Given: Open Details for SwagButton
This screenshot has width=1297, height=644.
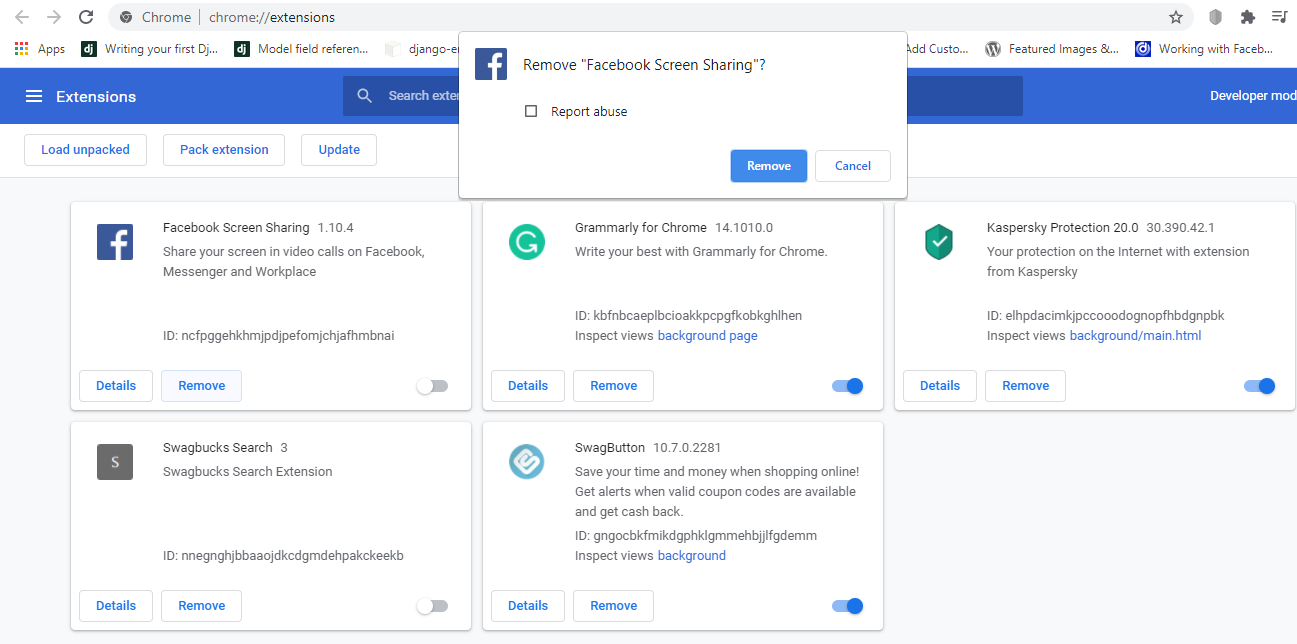Looking at the screenshot, I should (528, 606).
